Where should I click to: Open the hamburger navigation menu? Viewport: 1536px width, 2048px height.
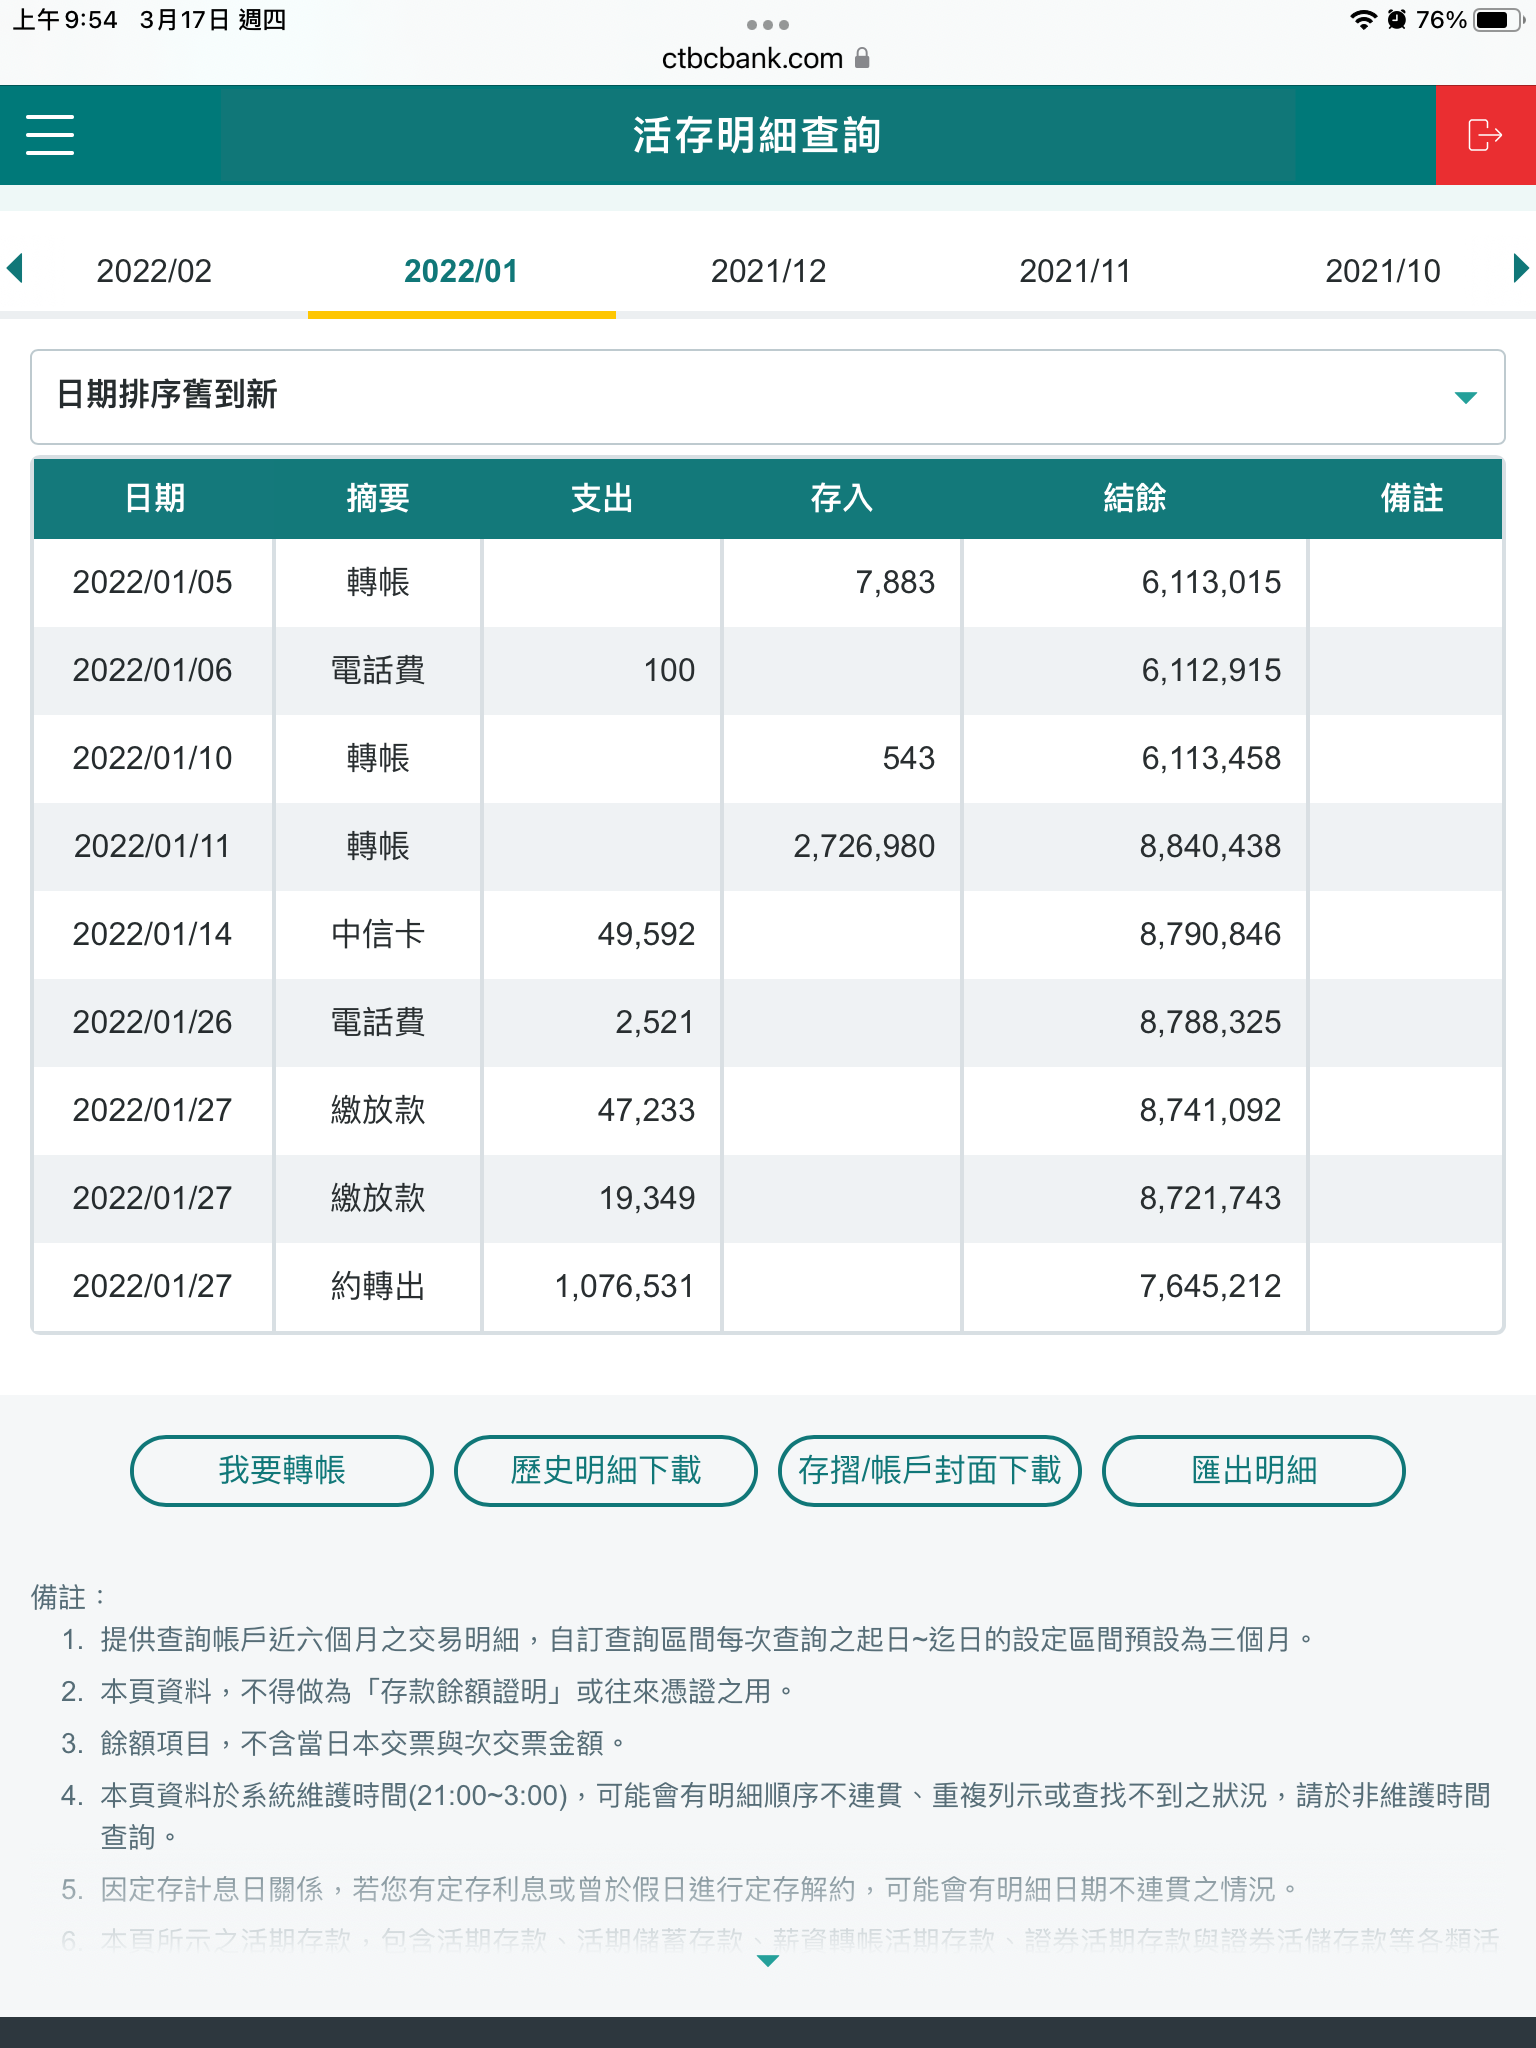50,135
